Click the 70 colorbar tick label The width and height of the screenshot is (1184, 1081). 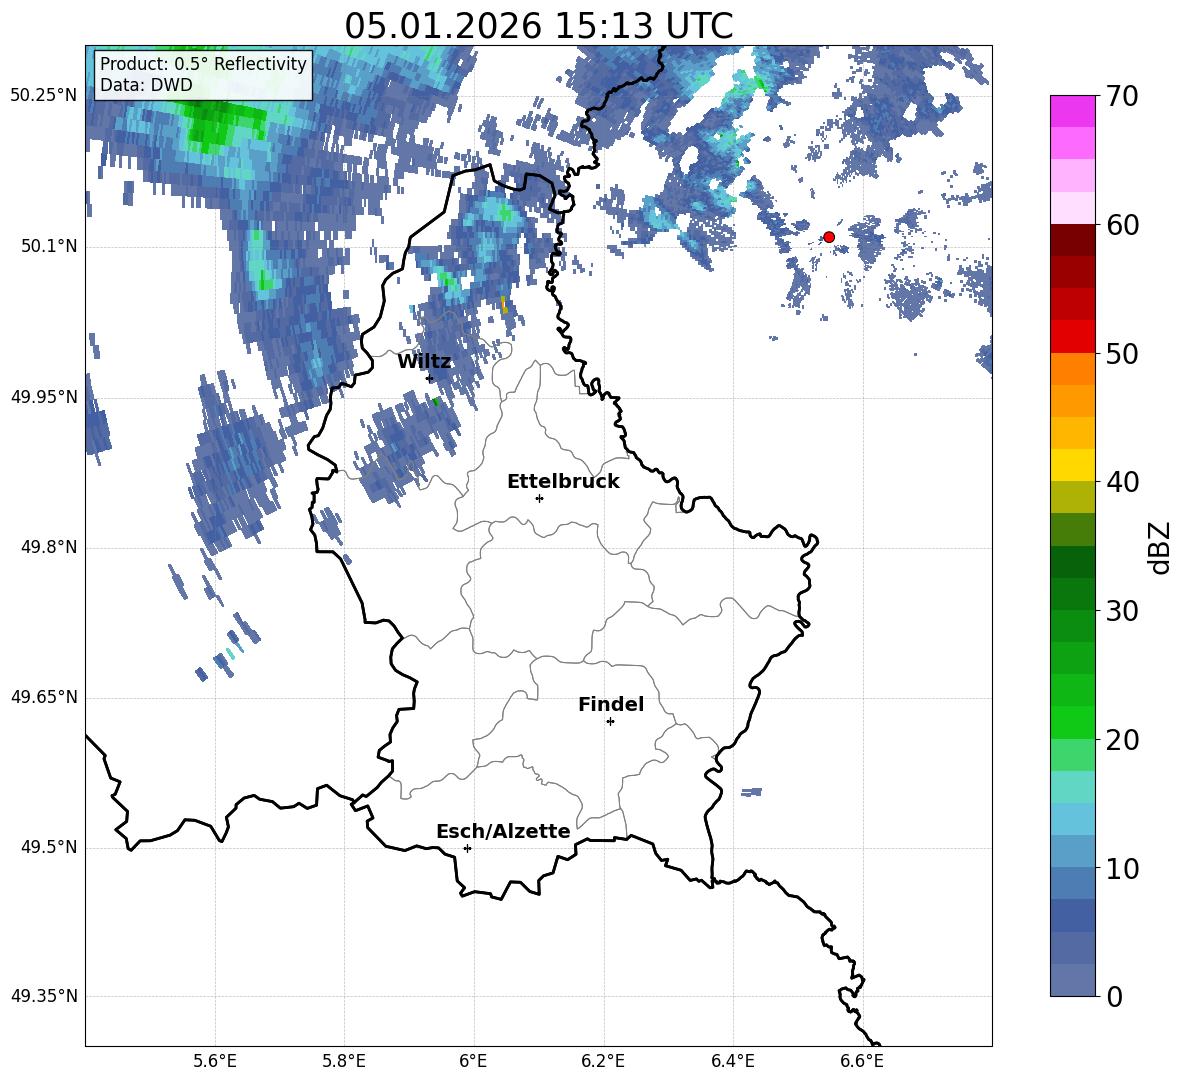click(x=1122, y=97)
